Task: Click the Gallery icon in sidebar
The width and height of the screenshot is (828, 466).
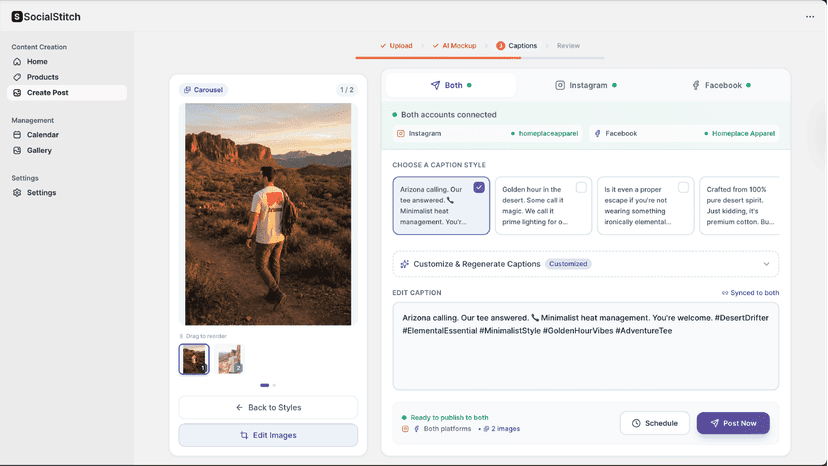Action: click(17, 151)
